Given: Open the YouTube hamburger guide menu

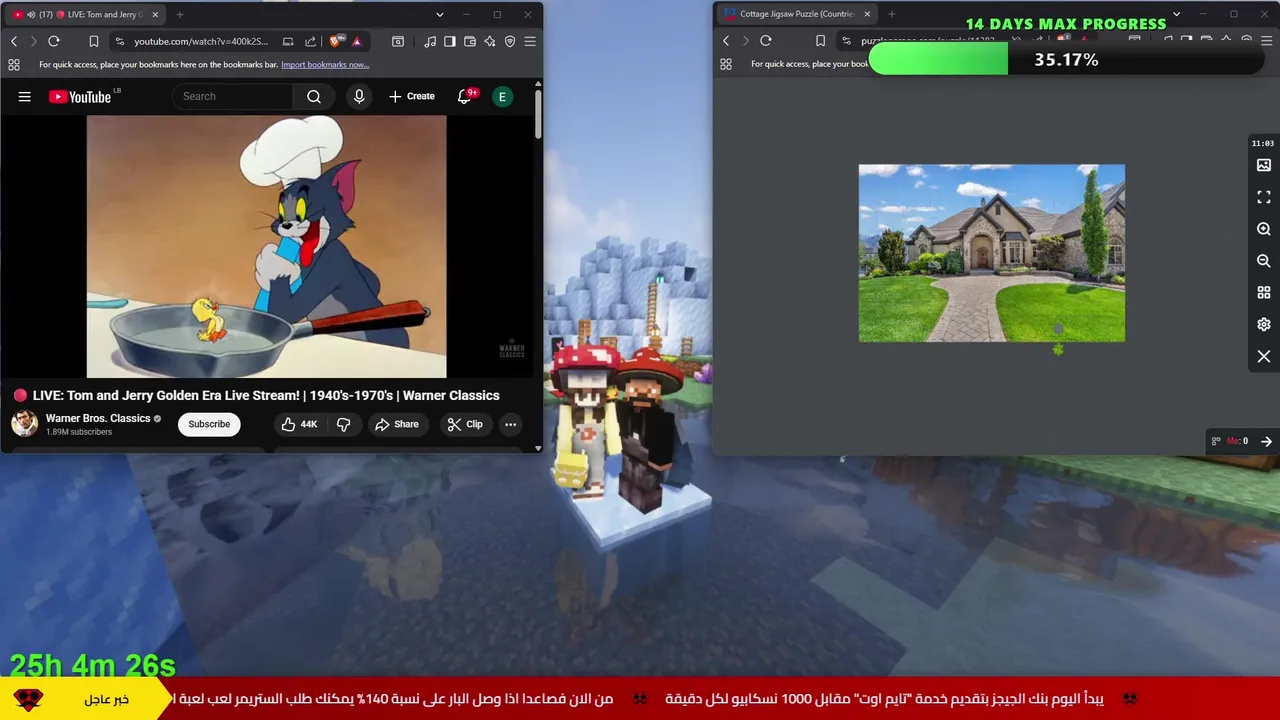Looking at the screenshot, I should pos(25,97).
